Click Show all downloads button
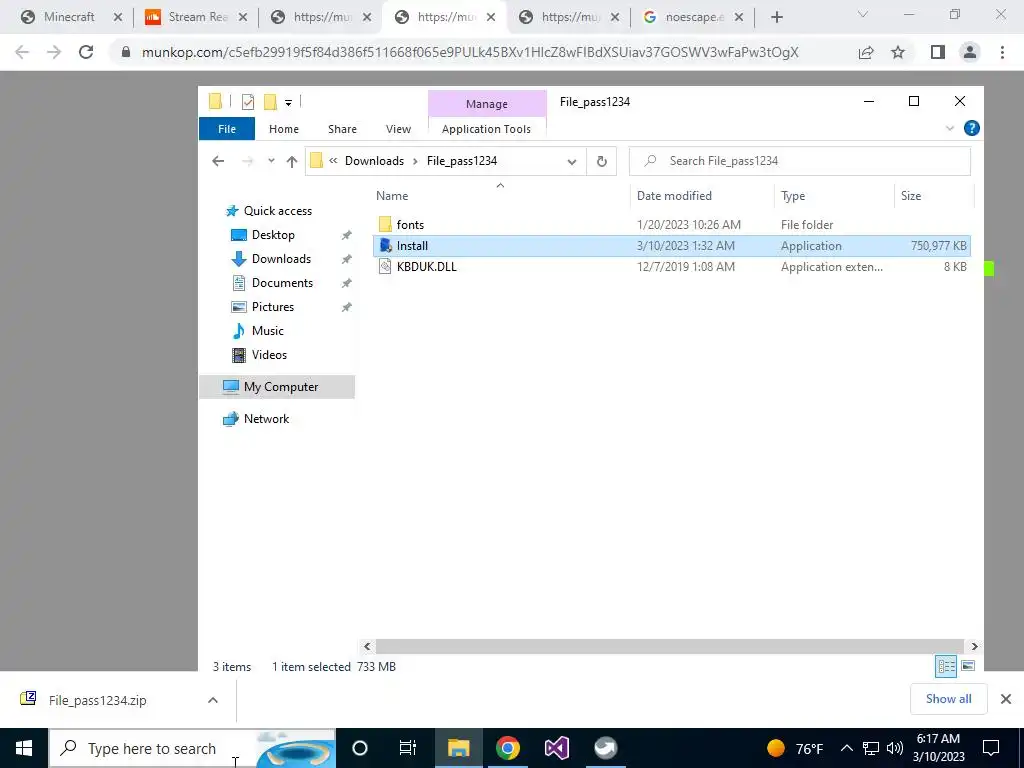 [x=948, y=699]
